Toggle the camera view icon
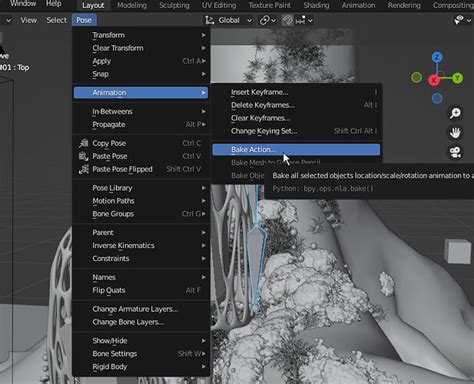This screenshot has height=384, width=474. click(x=455, y=152)
